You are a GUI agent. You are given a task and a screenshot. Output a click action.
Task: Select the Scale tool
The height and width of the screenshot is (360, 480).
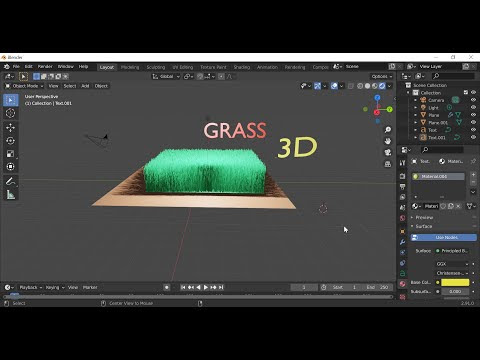pos(10,154)
